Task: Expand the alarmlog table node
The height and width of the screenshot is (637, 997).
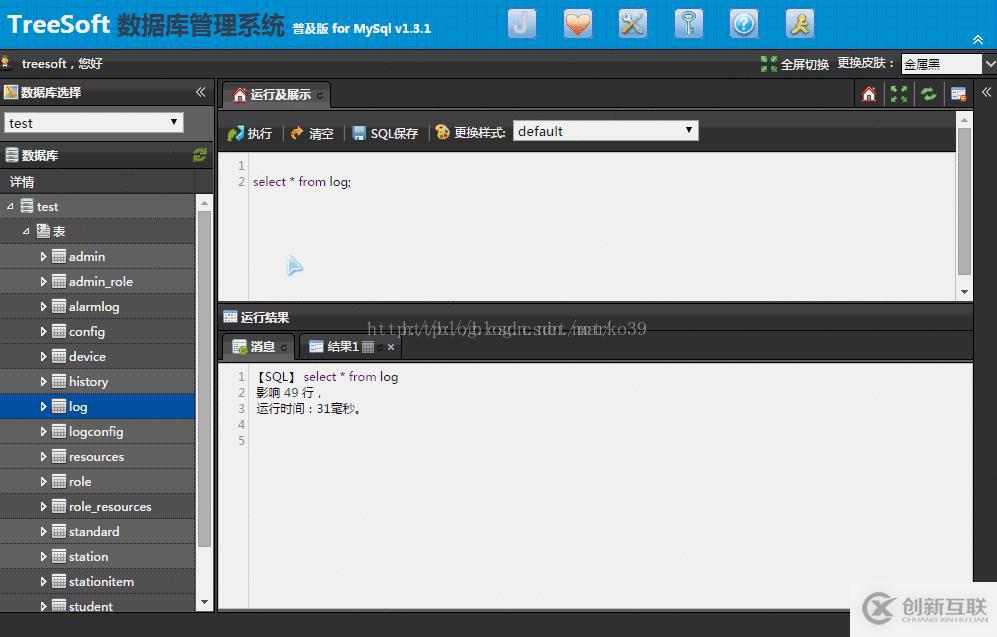Action: click(43, 306)
